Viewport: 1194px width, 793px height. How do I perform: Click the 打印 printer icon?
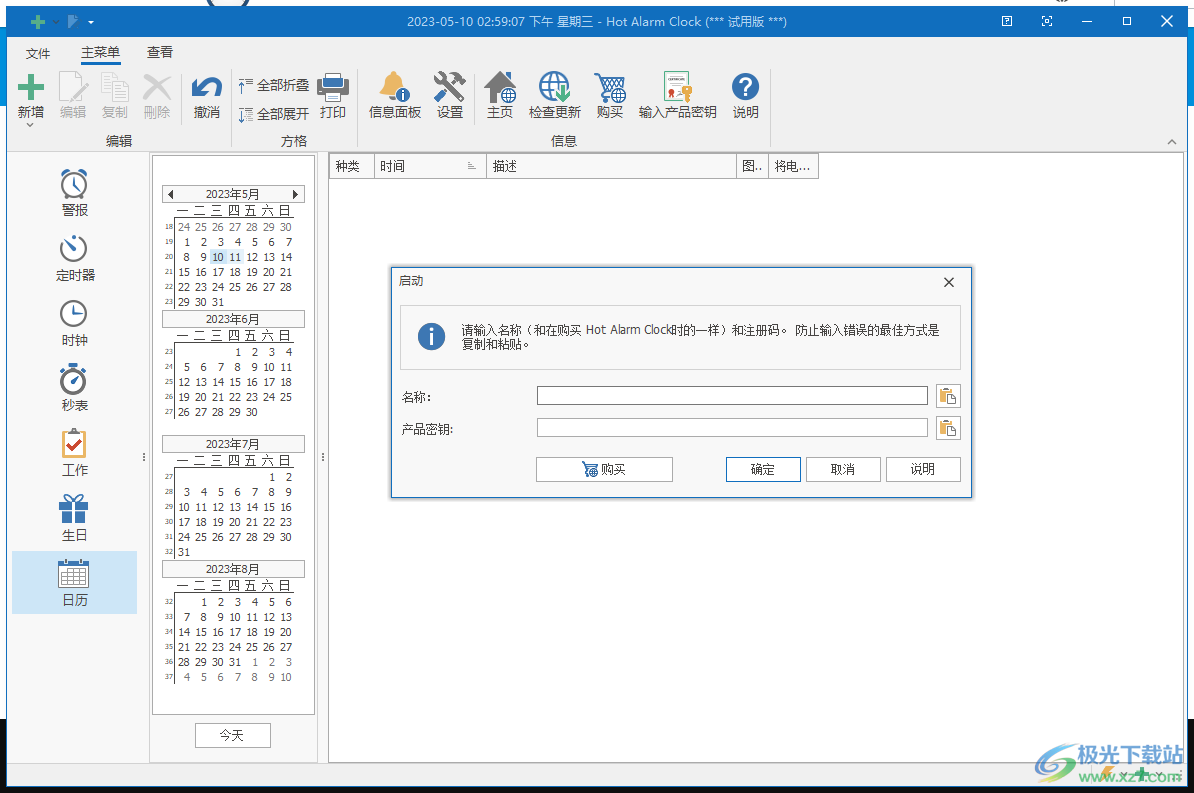point(333,87)
